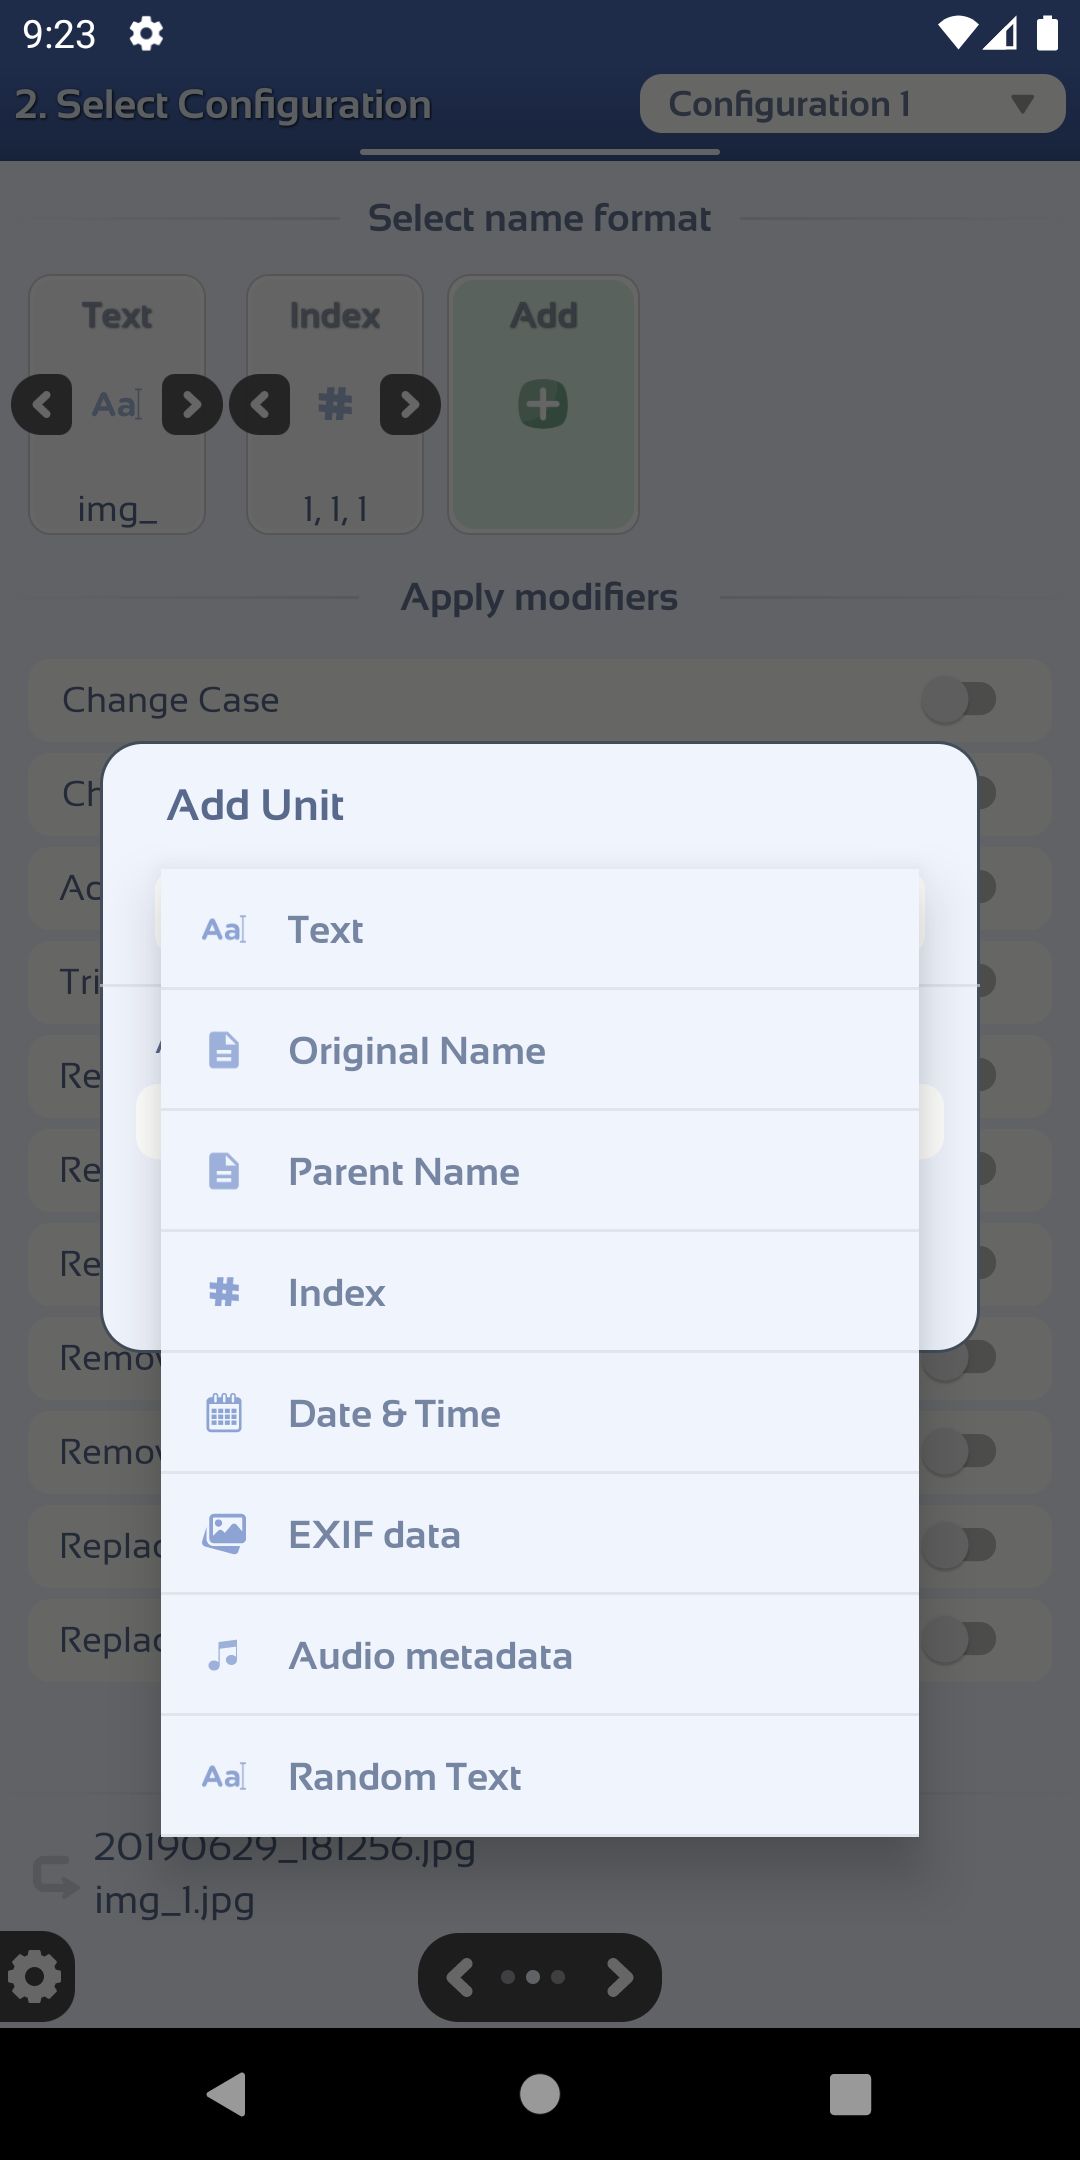Tap the Date & Time calendar icon
The height and width of the screenshot is (2160, 1080).
224,1413
